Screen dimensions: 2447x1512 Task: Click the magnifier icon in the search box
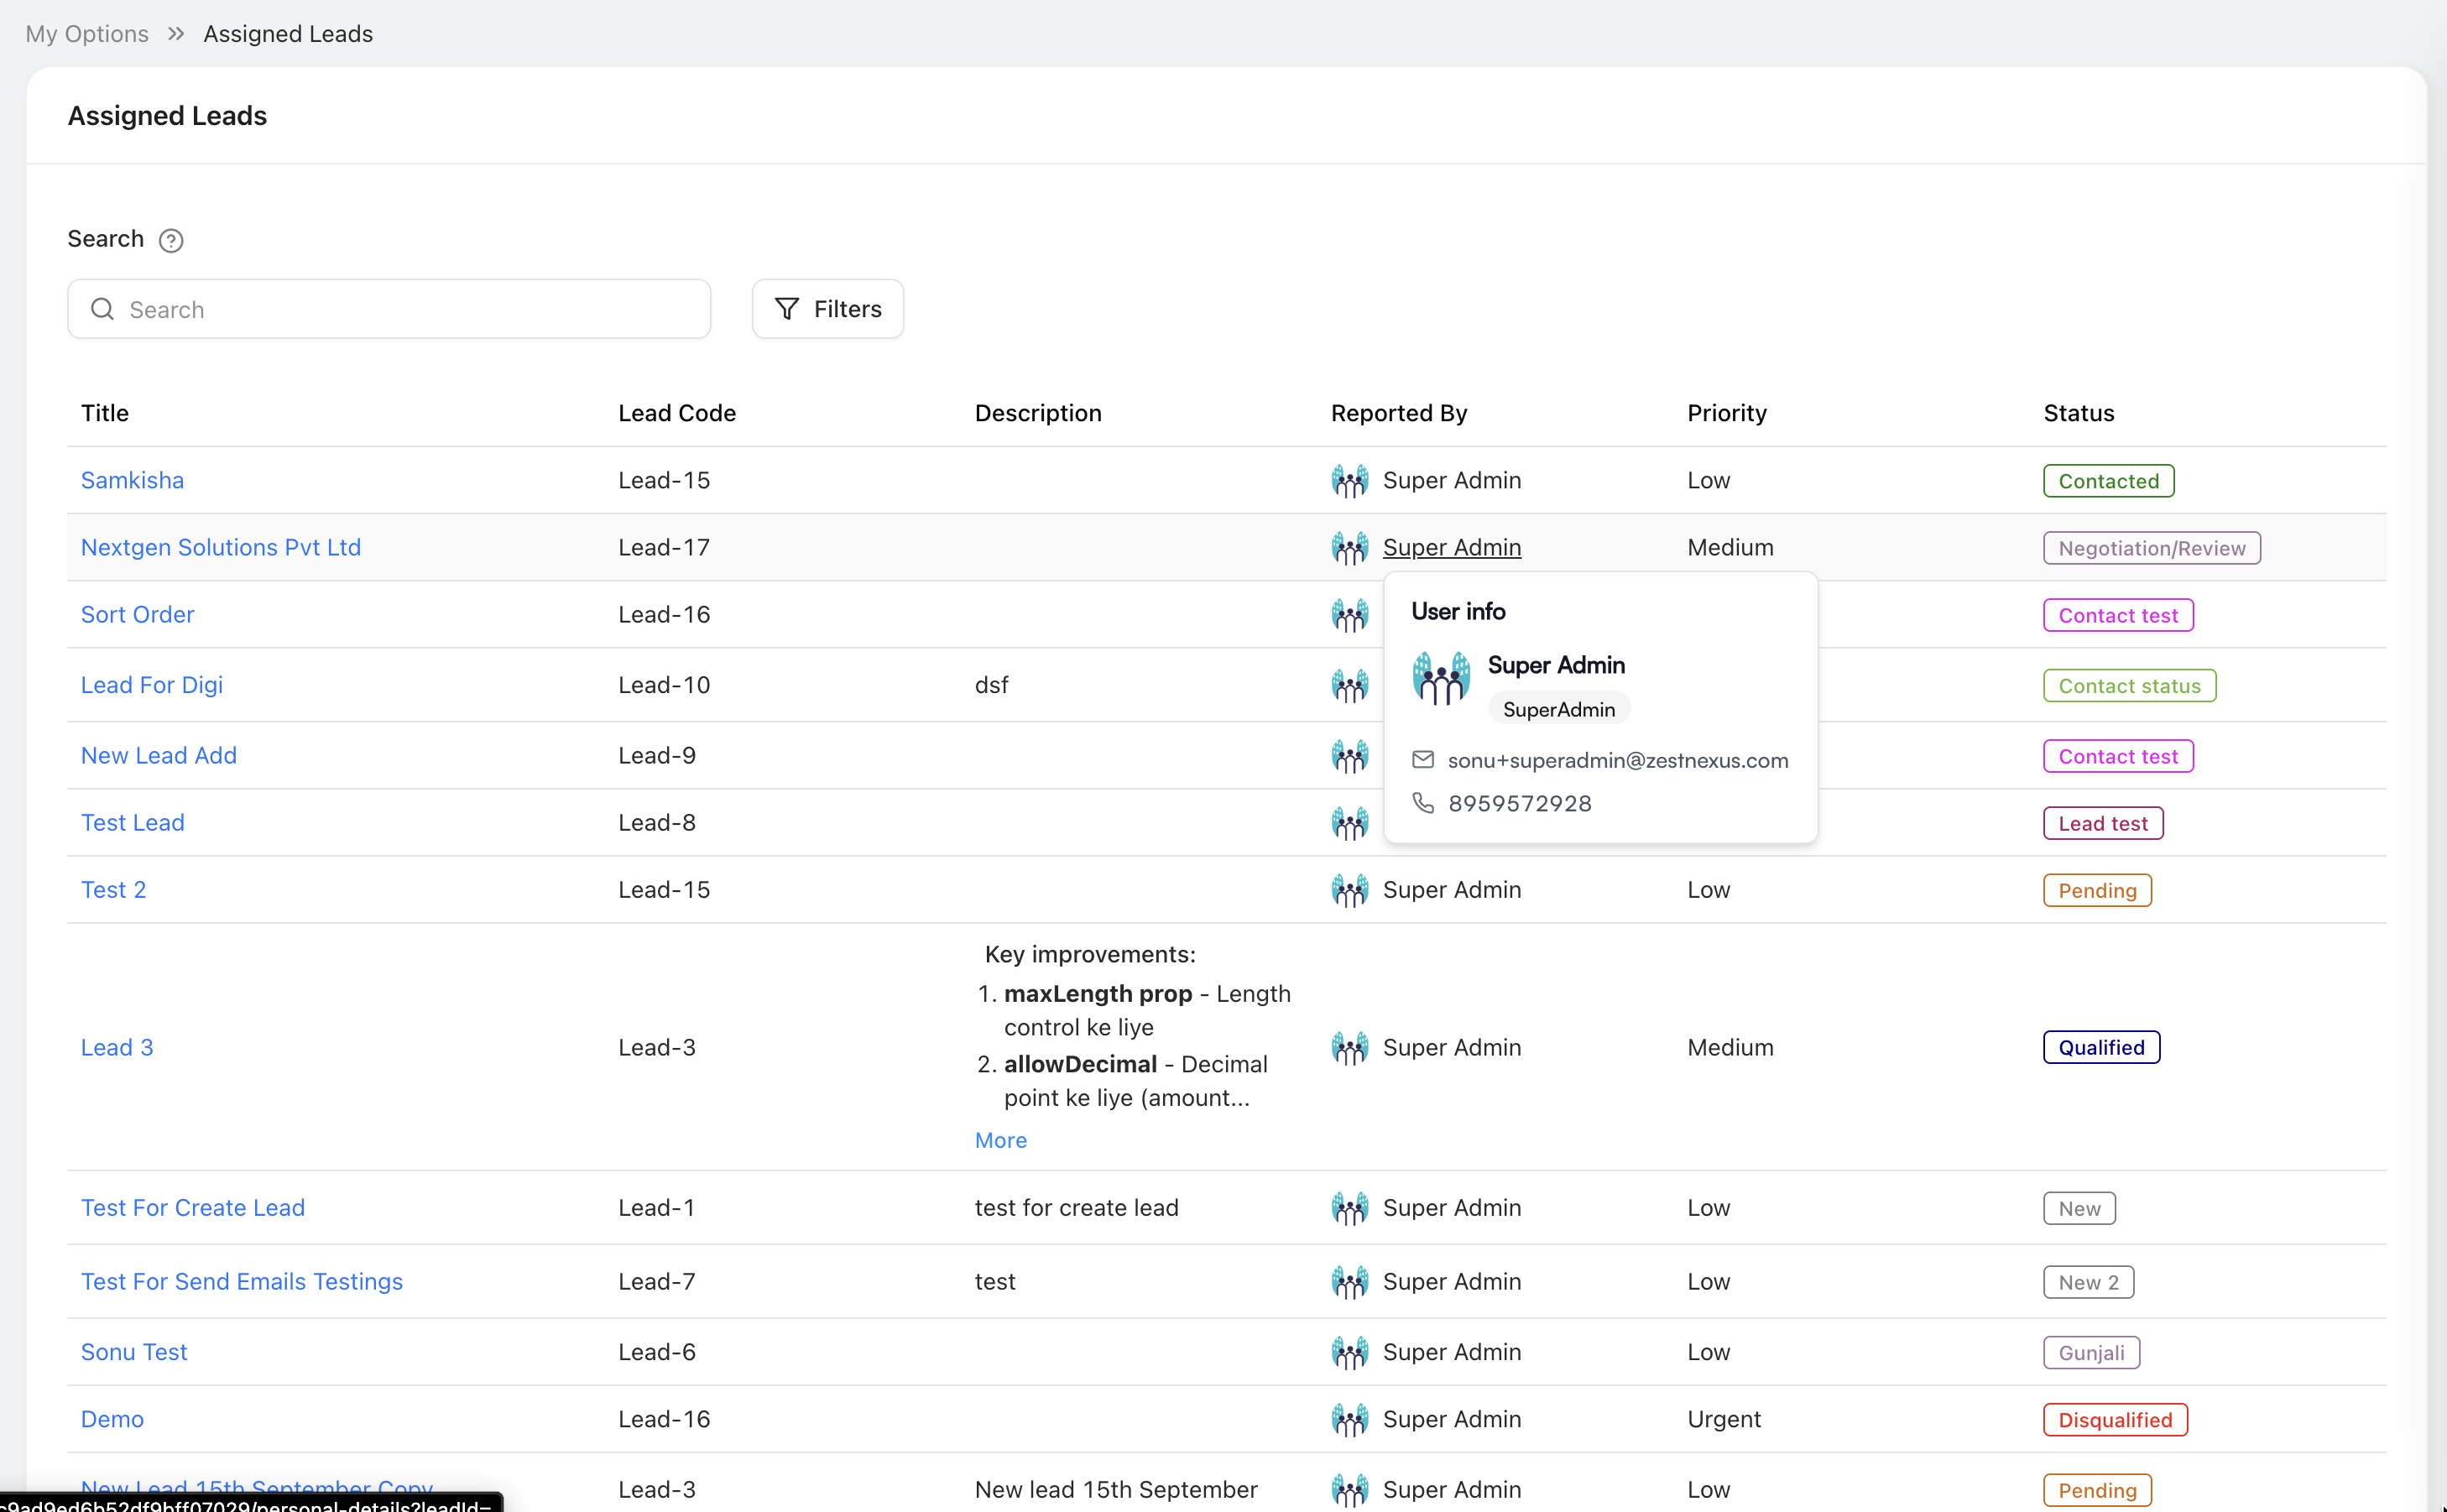(102, 309)
